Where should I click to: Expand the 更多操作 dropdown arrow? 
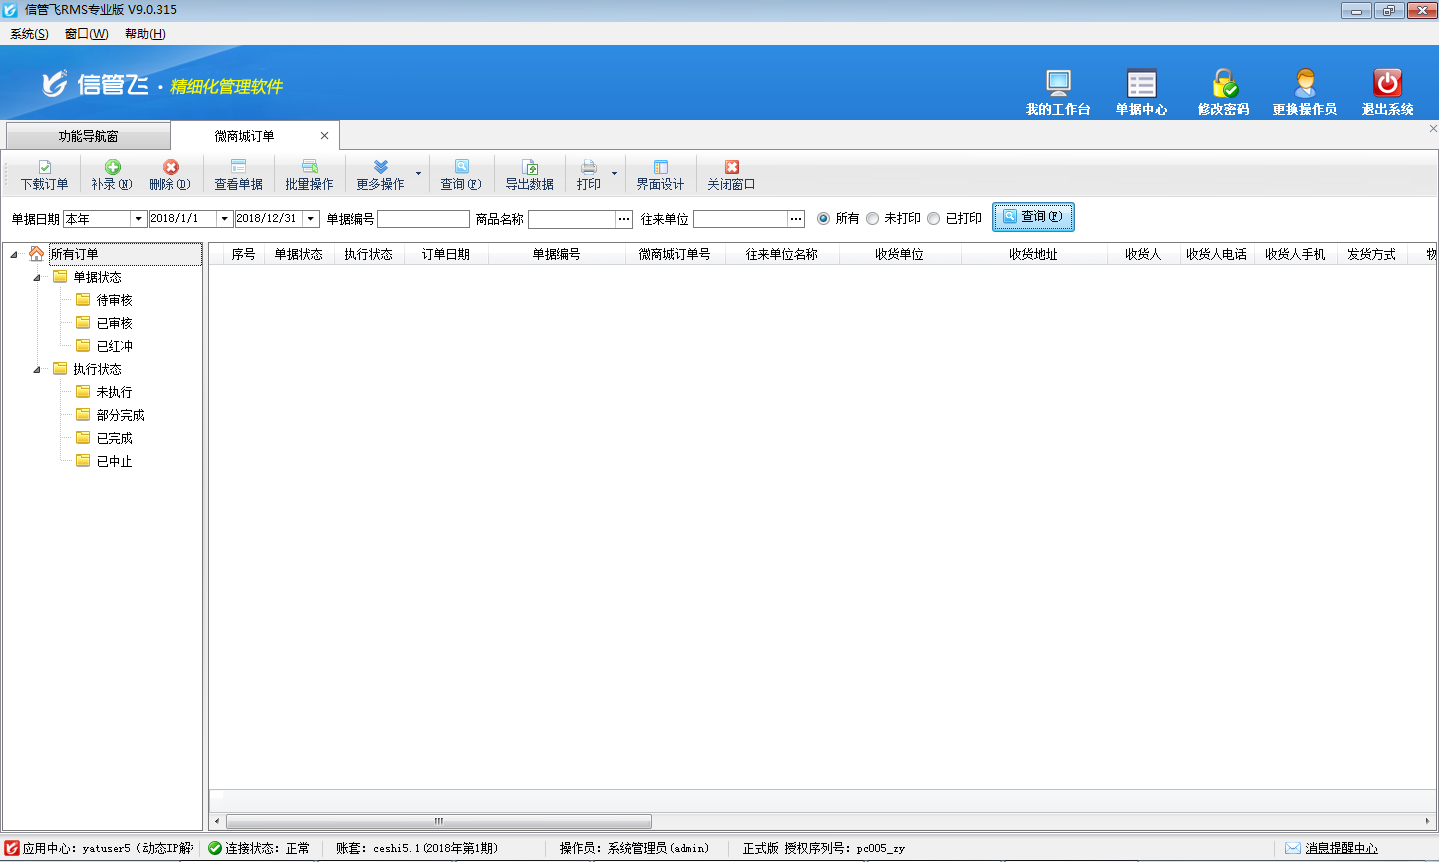[x=418, y=174]
